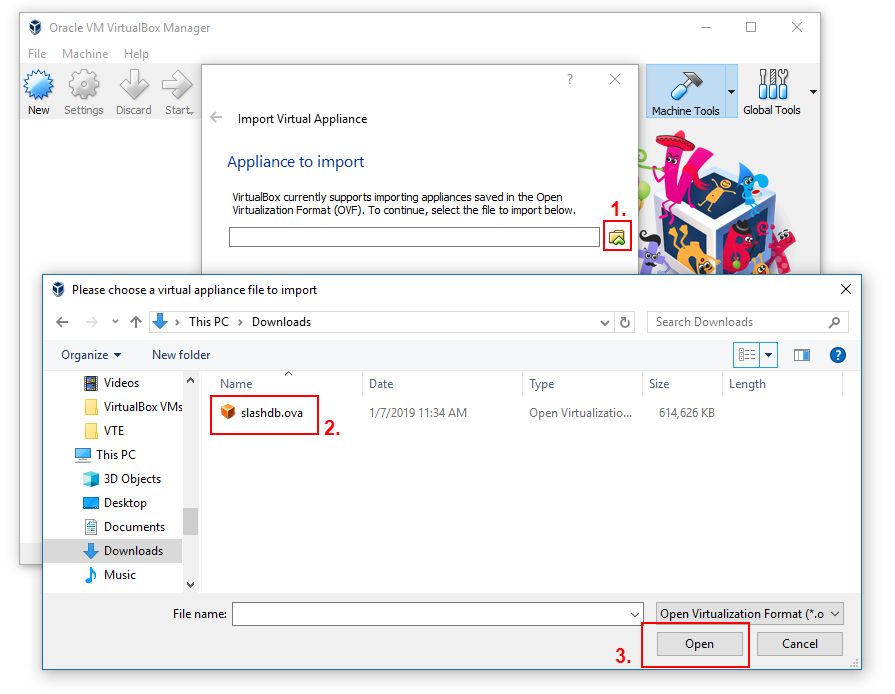Open the Organize dropdown menu
The width and height of the screenshot is (895, 694).
tap(91, 355)
